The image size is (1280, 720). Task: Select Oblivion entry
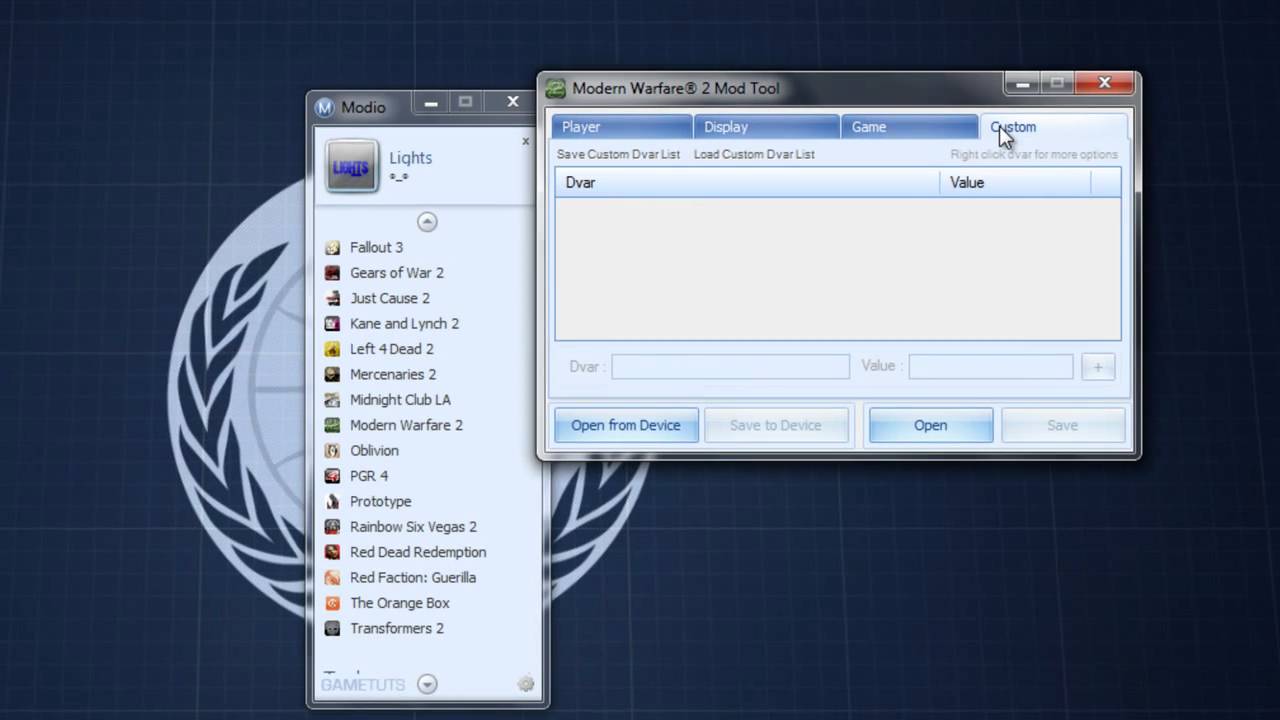click(x=374, y=450)
